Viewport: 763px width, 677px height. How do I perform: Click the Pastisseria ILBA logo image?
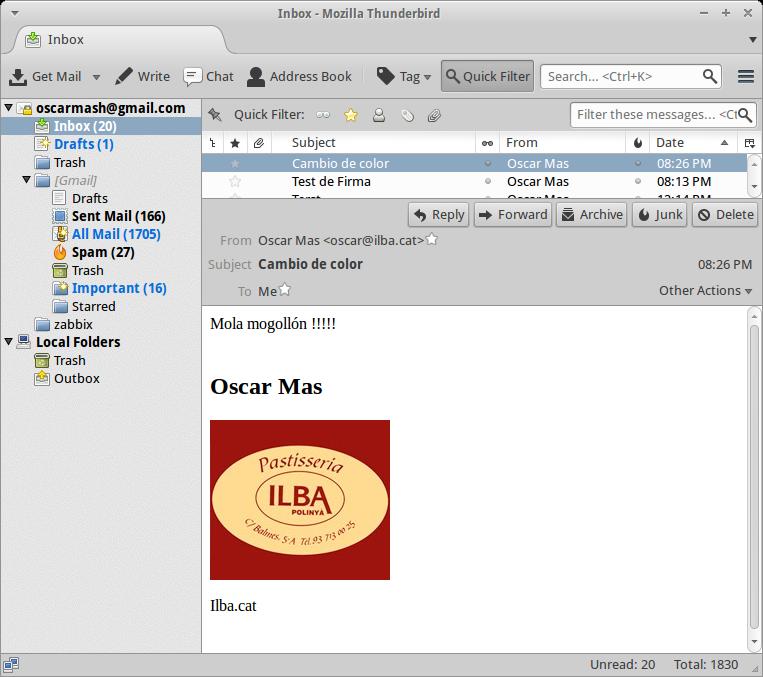300,500
